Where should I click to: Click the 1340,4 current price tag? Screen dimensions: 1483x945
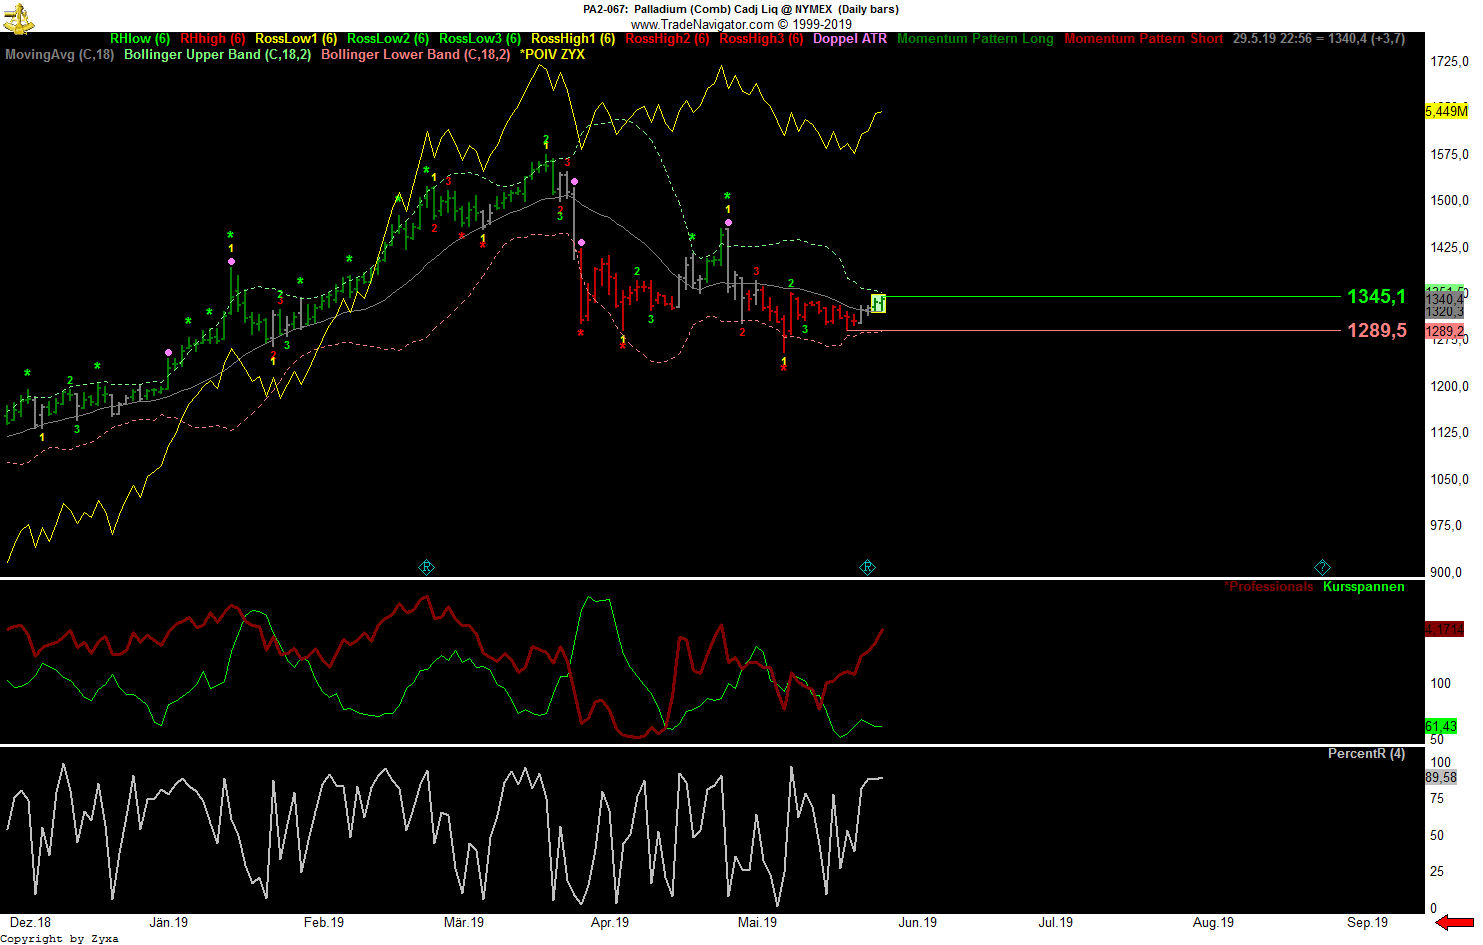click(1445, 299)
